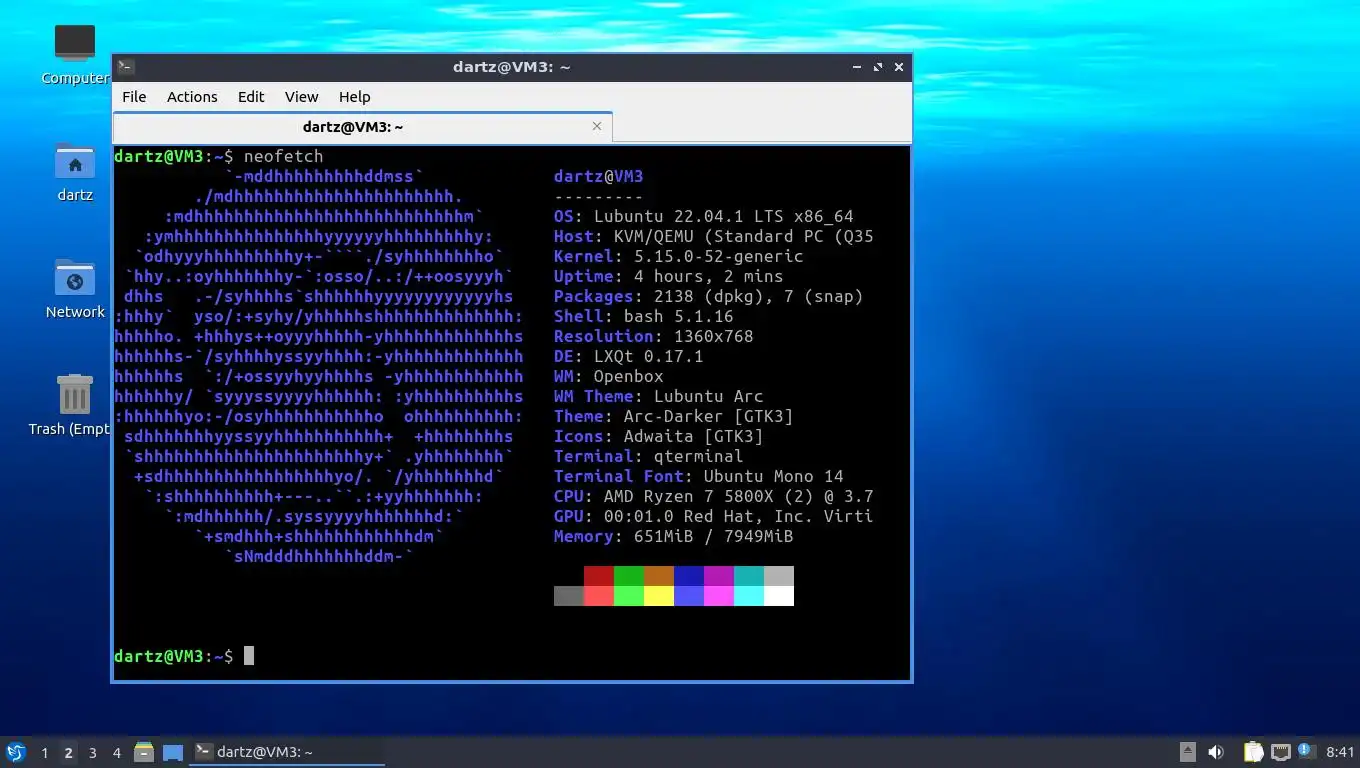Click the terminal icon in the title bar
Viewport: 1360px width, 768px height.
click(126, 67)
